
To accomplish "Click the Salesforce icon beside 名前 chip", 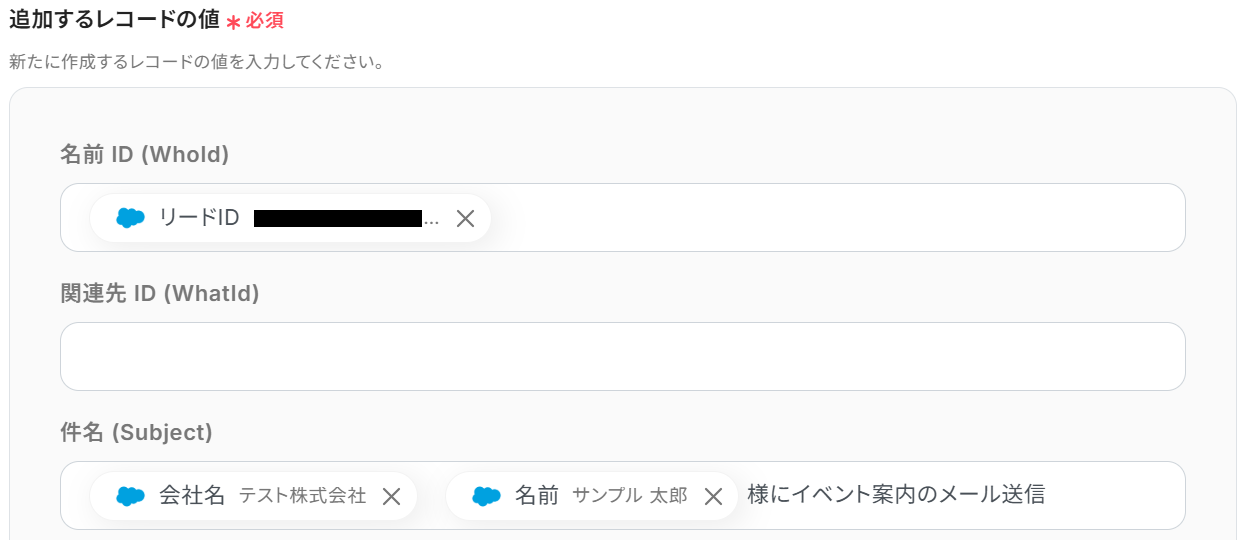I will tap(487, 496).
